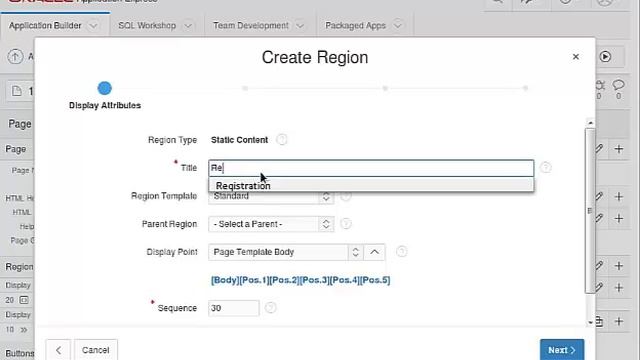Click into the Title input field
The image size is (640, 360).
pyautogui.click(x=371, y=168)
